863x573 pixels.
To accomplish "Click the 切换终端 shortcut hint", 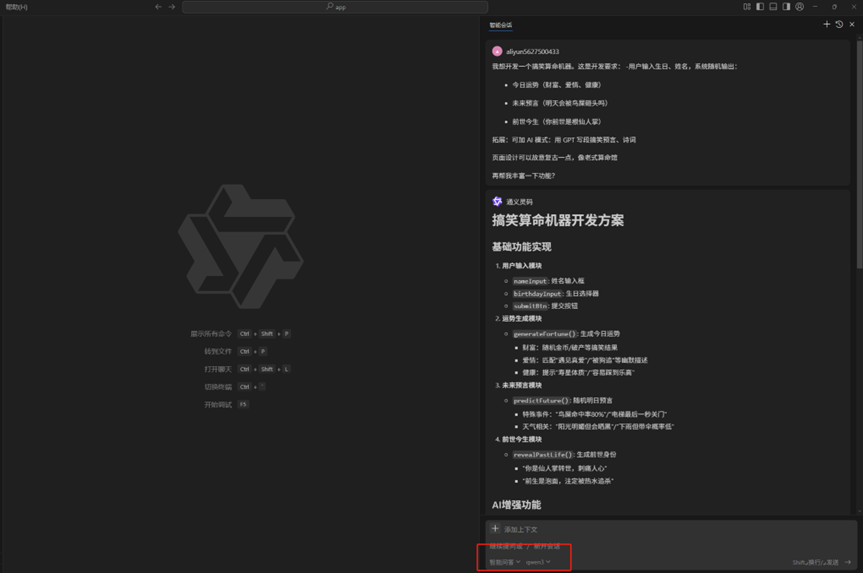I will click(235, 386).
